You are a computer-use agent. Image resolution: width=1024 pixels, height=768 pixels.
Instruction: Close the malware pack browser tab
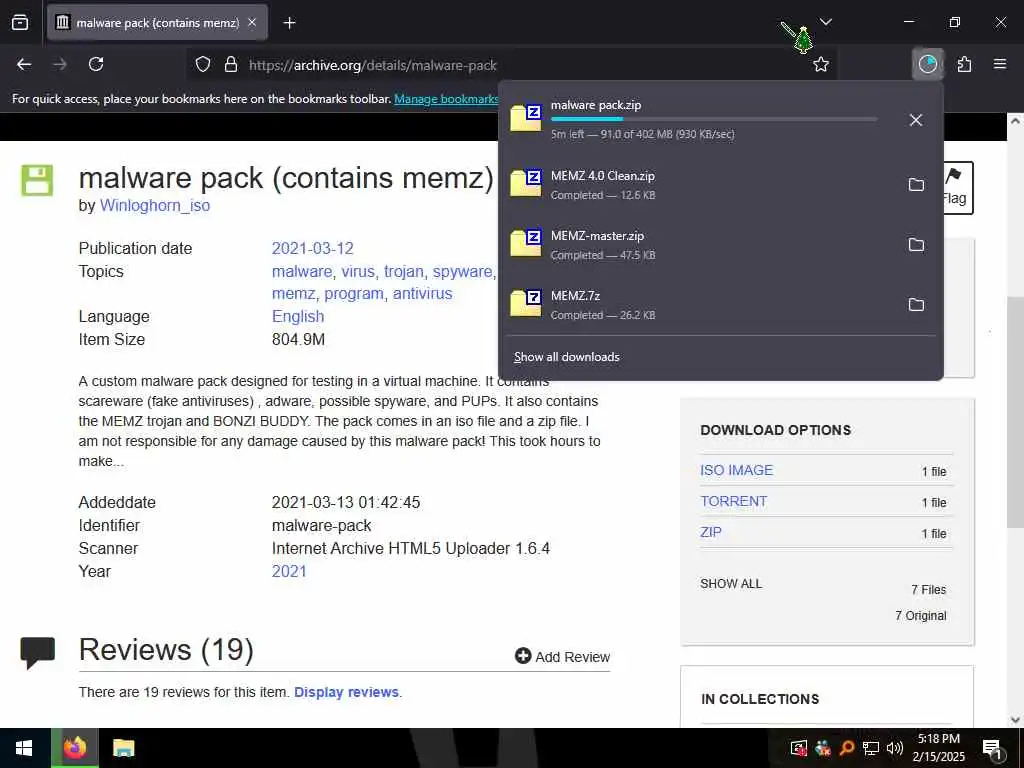252,23
